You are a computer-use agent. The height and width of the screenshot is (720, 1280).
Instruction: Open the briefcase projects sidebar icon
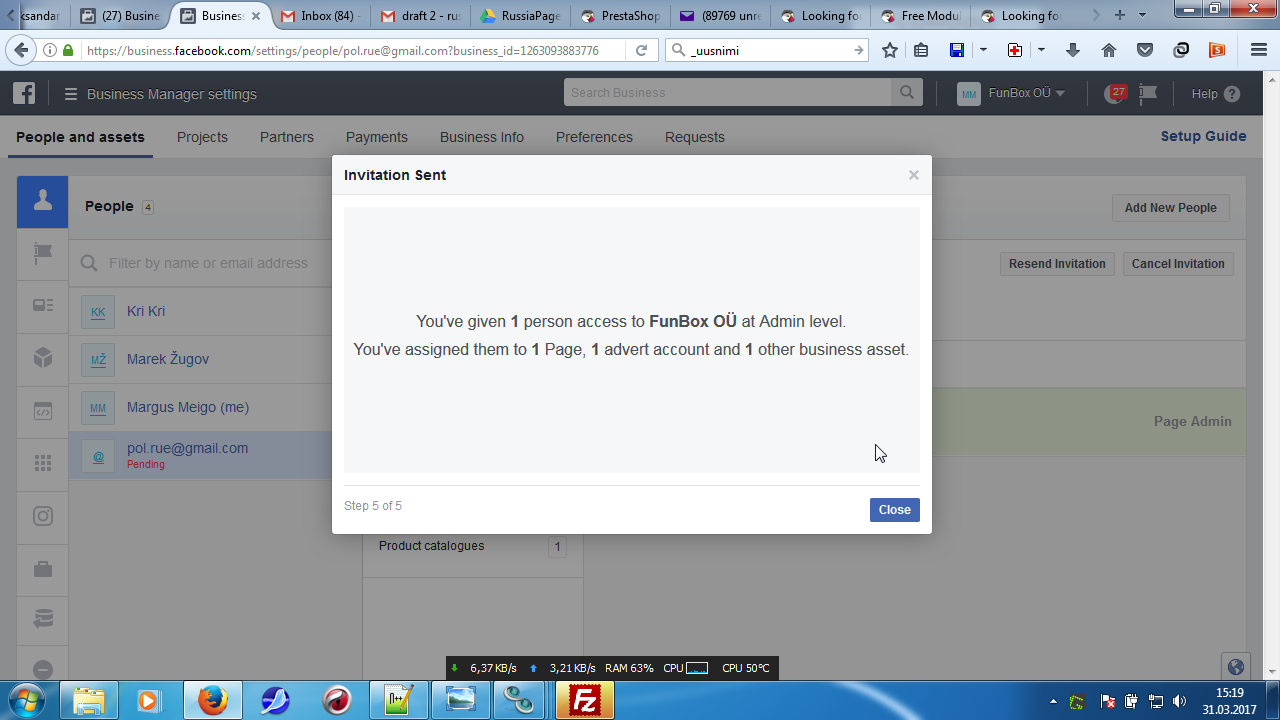click(43, 569)
